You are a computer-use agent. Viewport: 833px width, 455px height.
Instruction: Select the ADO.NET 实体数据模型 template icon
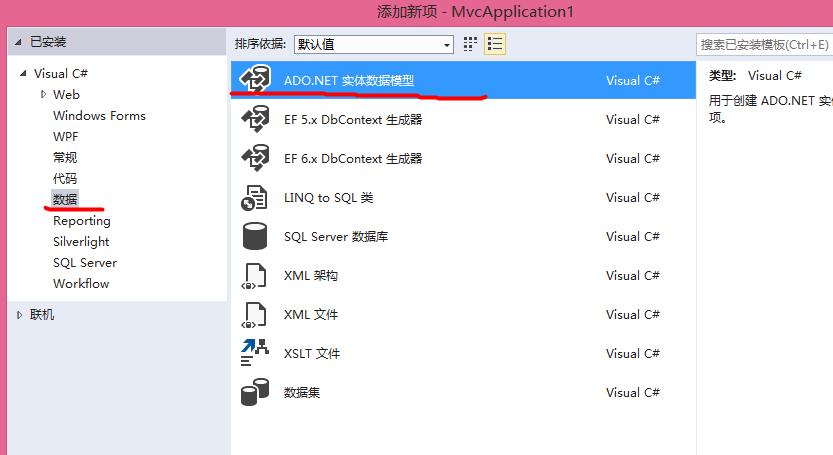pyautogui.click(x=255, y=80)
